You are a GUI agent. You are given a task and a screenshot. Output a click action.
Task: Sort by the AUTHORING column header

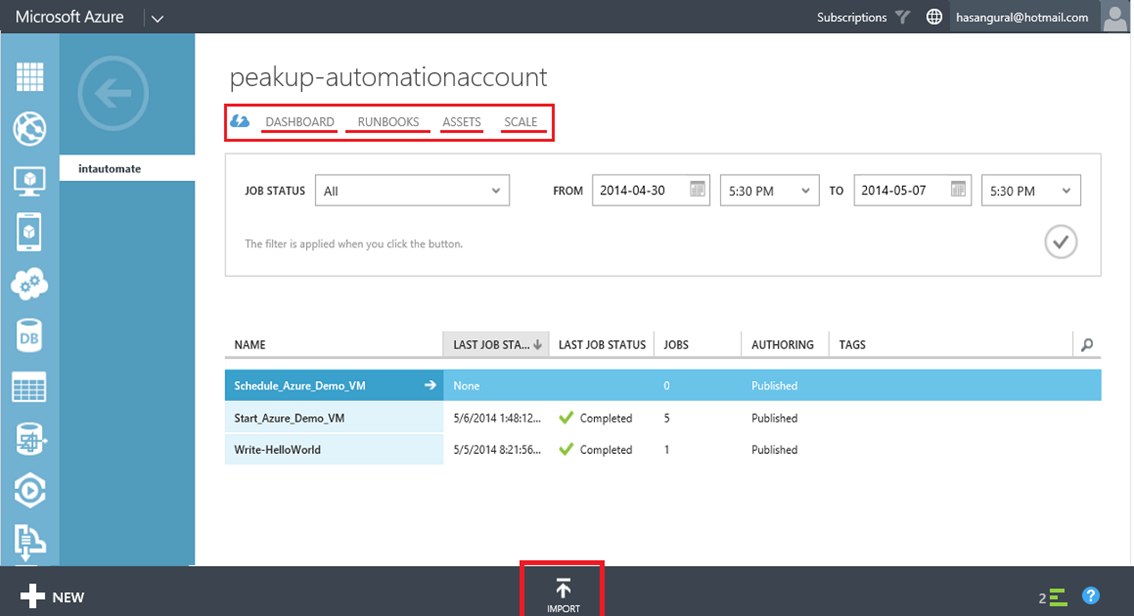click(785, 345)
